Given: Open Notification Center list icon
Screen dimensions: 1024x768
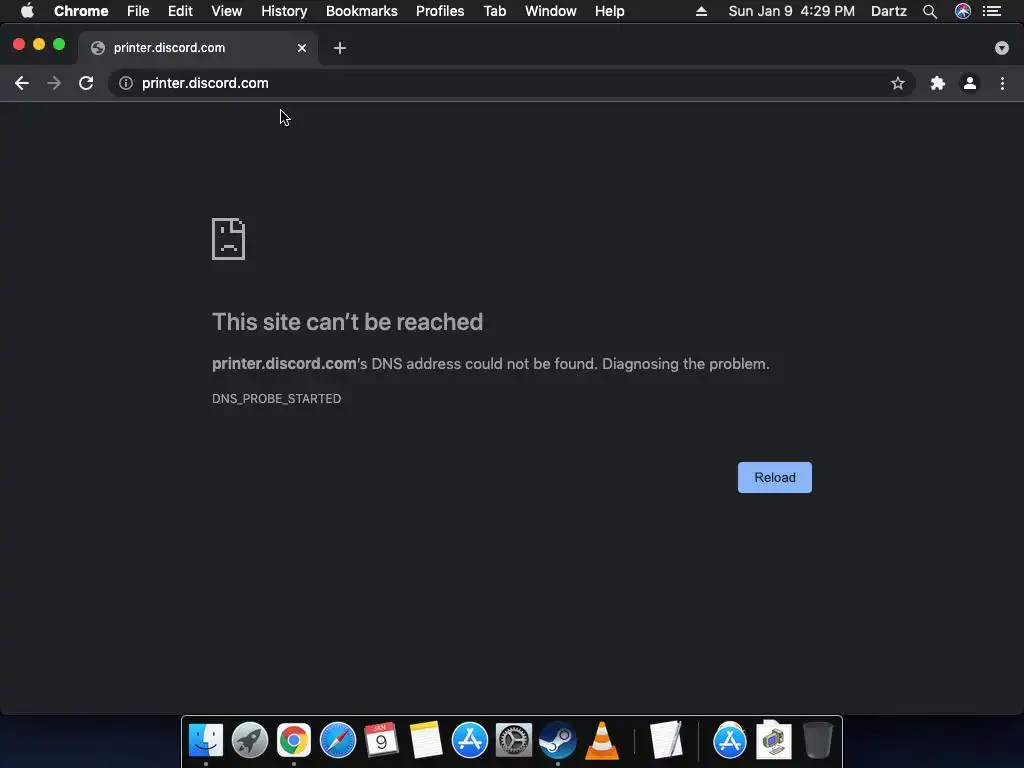Looking at the screenshot, I should click(x=992, y=11).
